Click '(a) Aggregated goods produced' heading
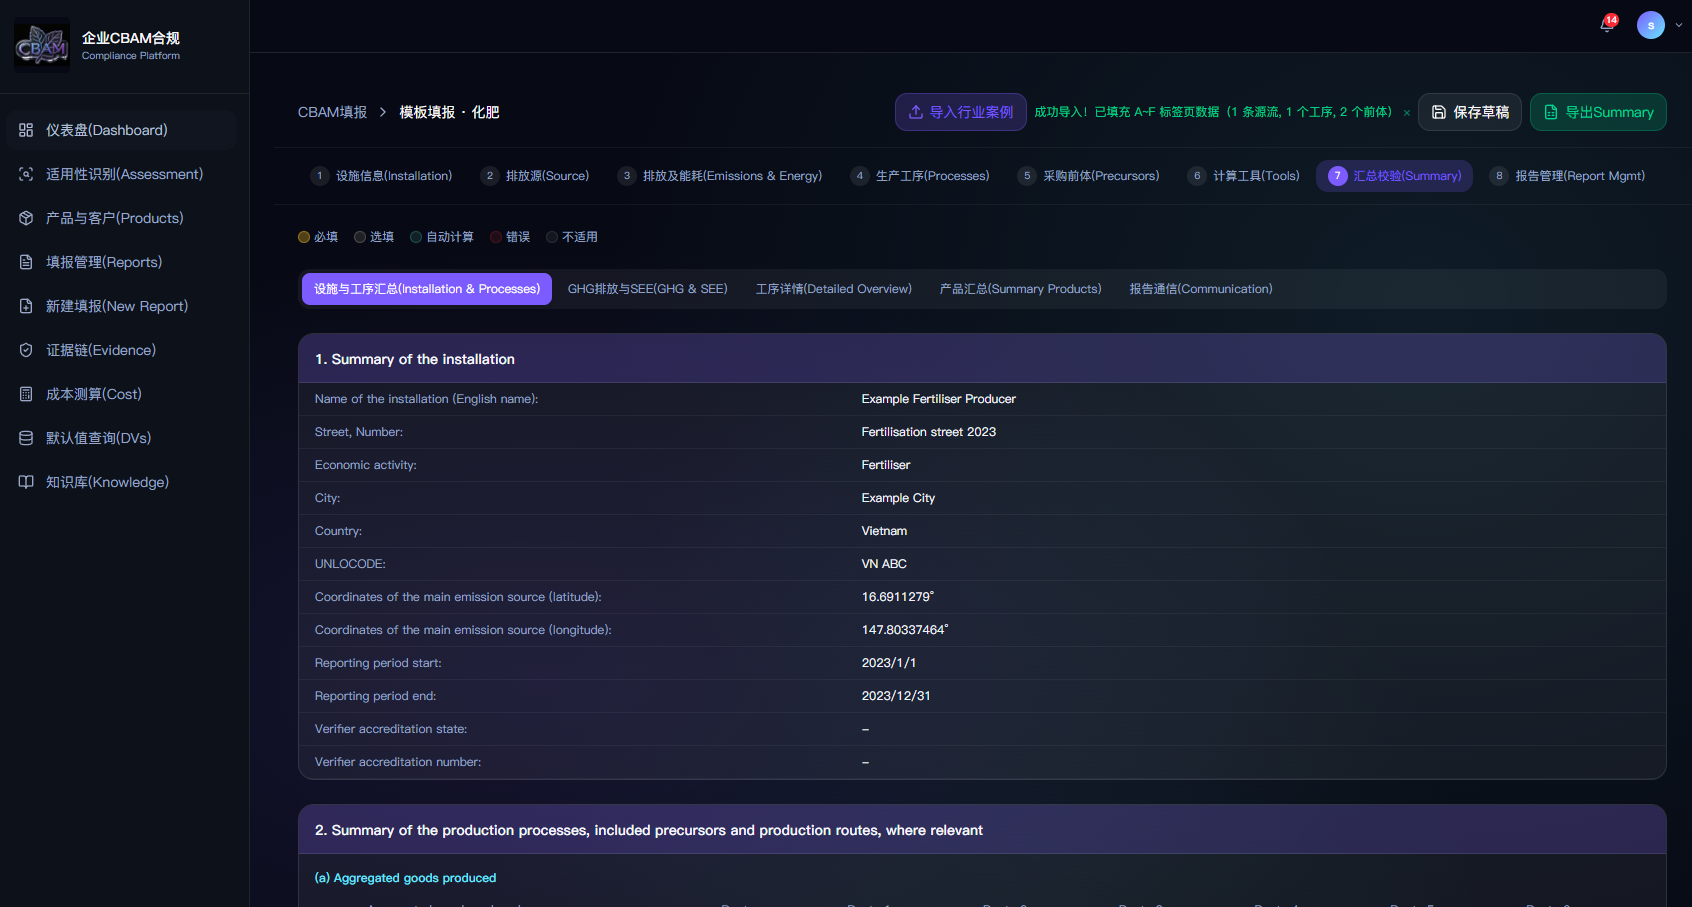The width and height of the screenshot is (1692, 907). pos(405,878)
